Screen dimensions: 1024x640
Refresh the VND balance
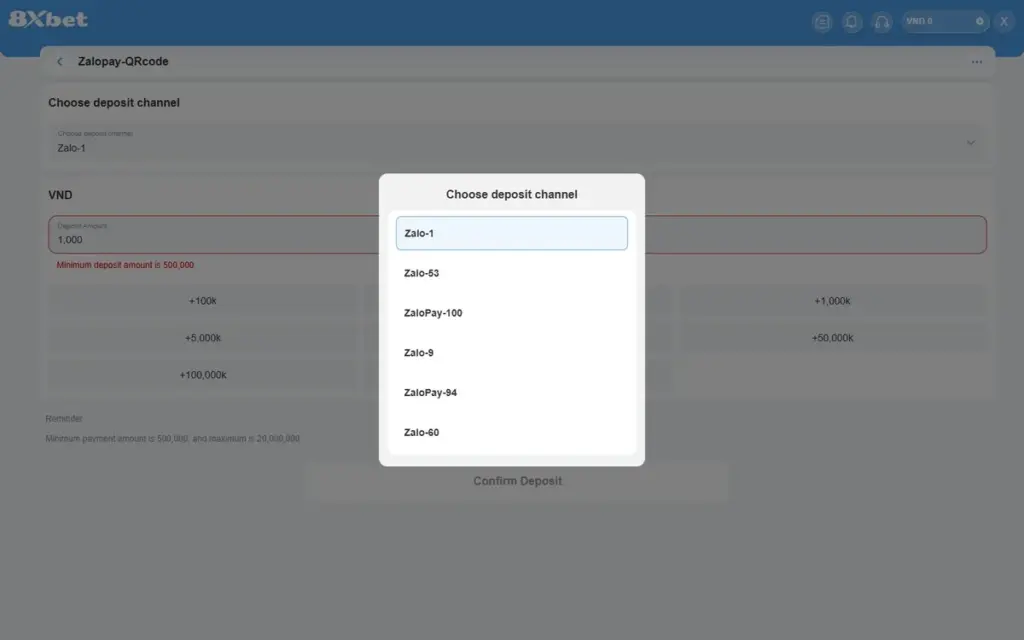click(980, 22)
